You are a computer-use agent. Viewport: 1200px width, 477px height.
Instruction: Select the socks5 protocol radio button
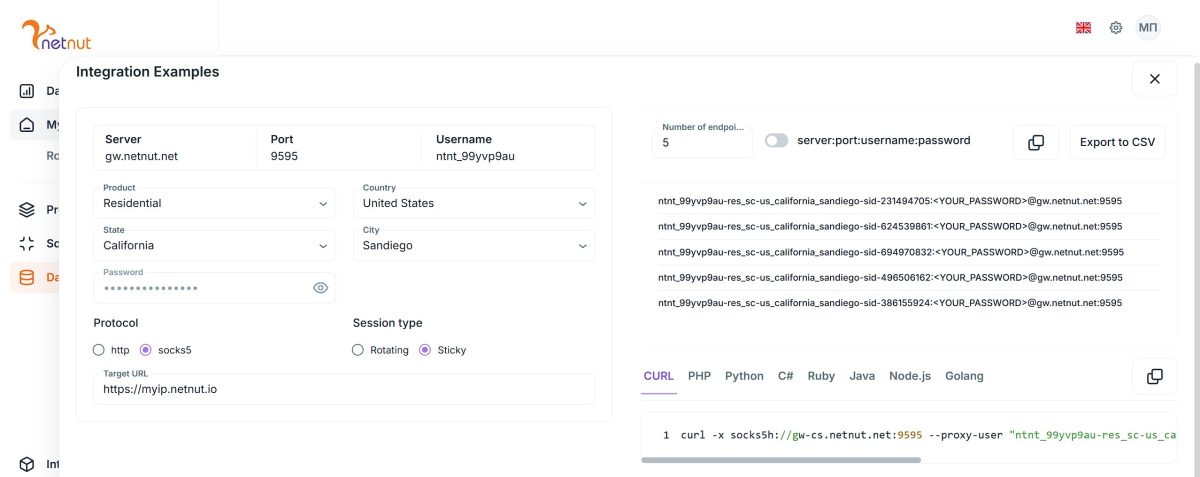pos(146,350)
